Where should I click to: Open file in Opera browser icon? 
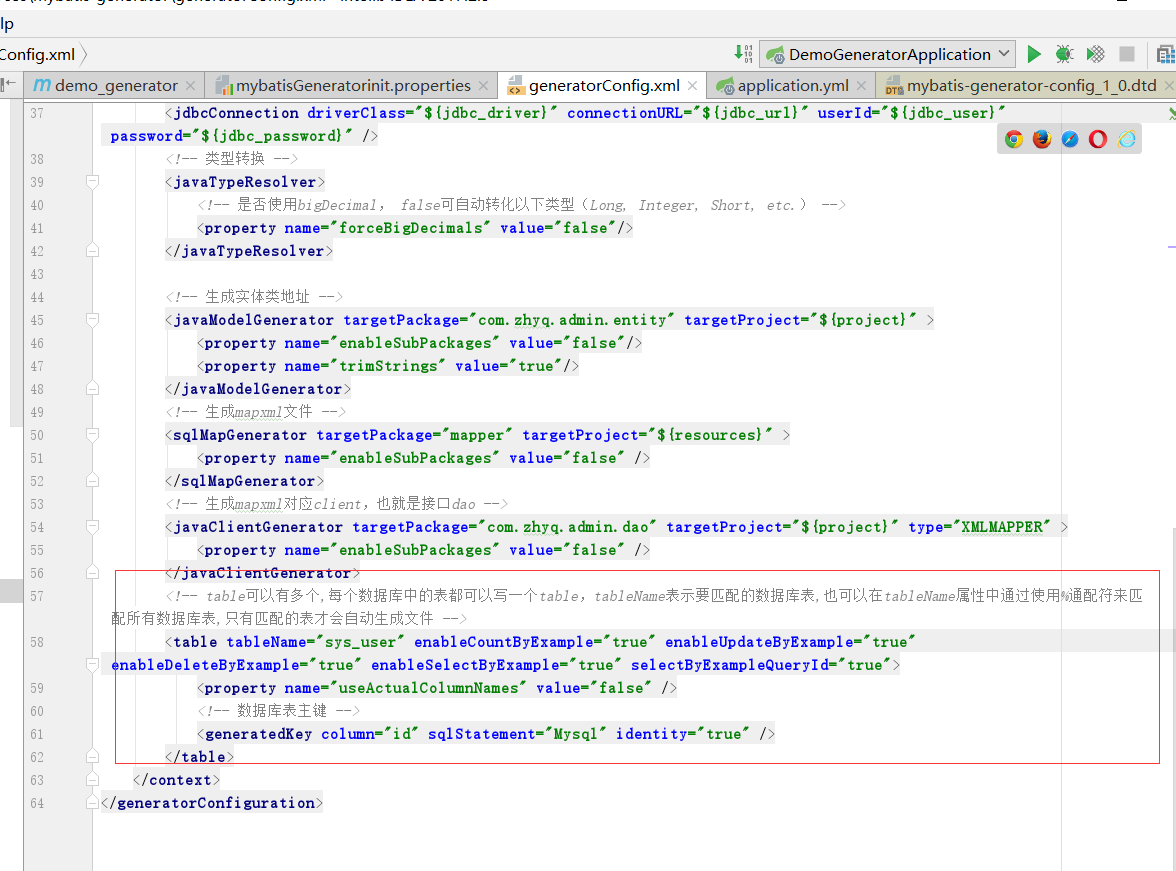tap(1098, 140)
